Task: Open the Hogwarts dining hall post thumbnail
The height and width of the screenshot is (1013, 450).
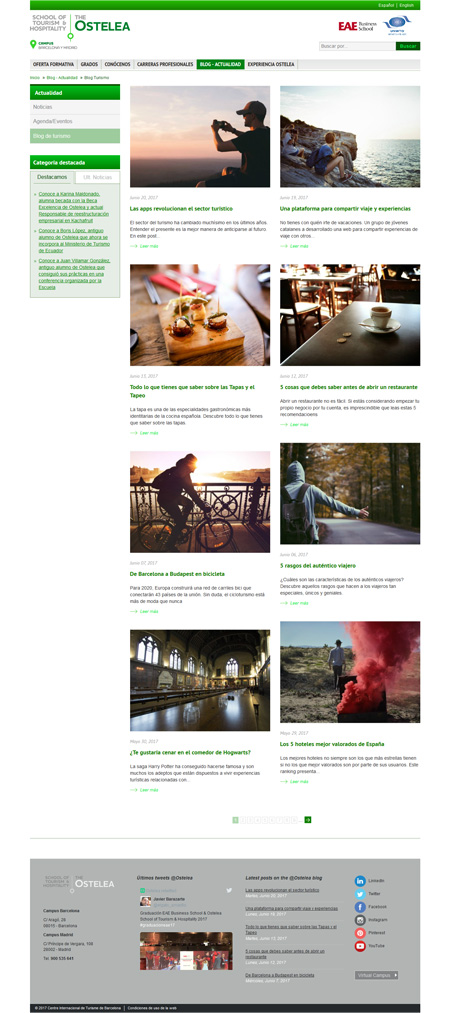Action: tap(200, 680)
